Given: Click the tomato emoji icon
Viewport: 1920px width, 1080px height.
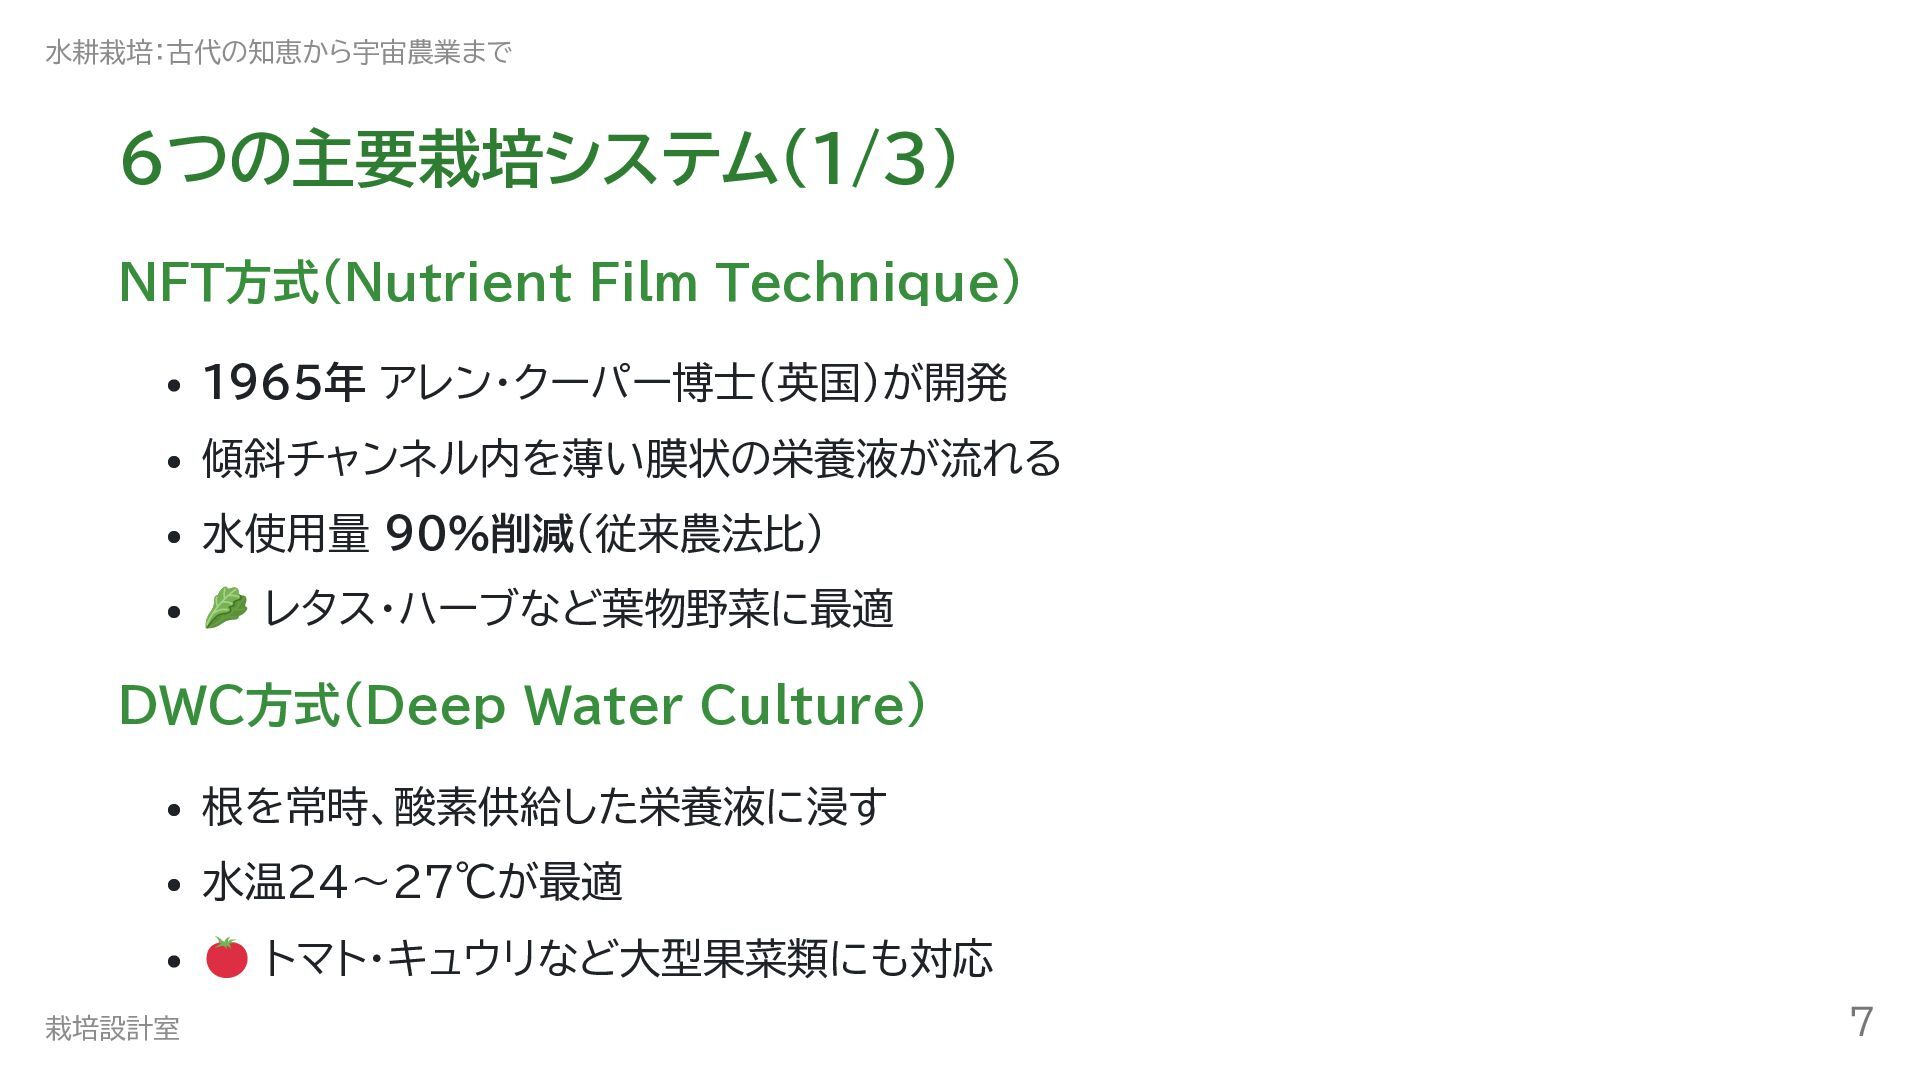Looking at the screenshot, I should click(226, 958).
